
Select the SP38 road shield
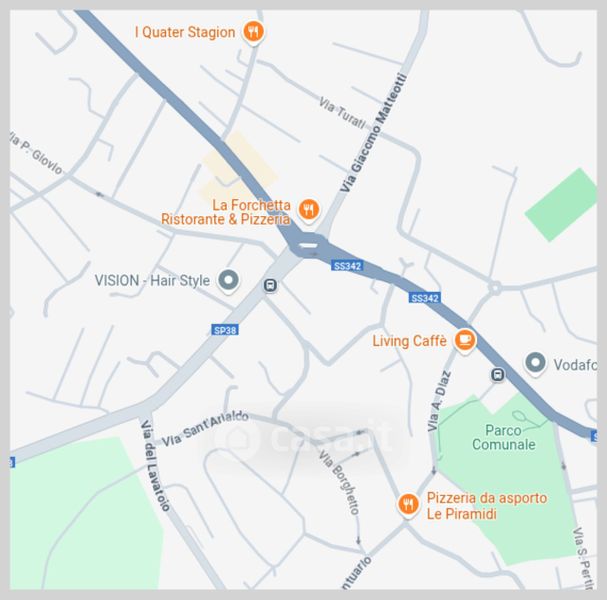225,330
